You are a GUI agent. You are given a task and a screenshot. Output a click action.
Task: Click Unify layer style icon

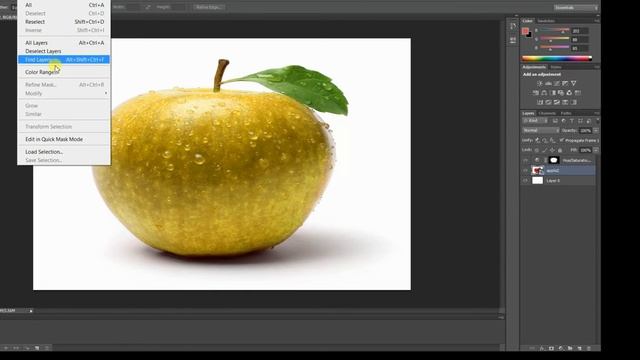pos(553,140)
